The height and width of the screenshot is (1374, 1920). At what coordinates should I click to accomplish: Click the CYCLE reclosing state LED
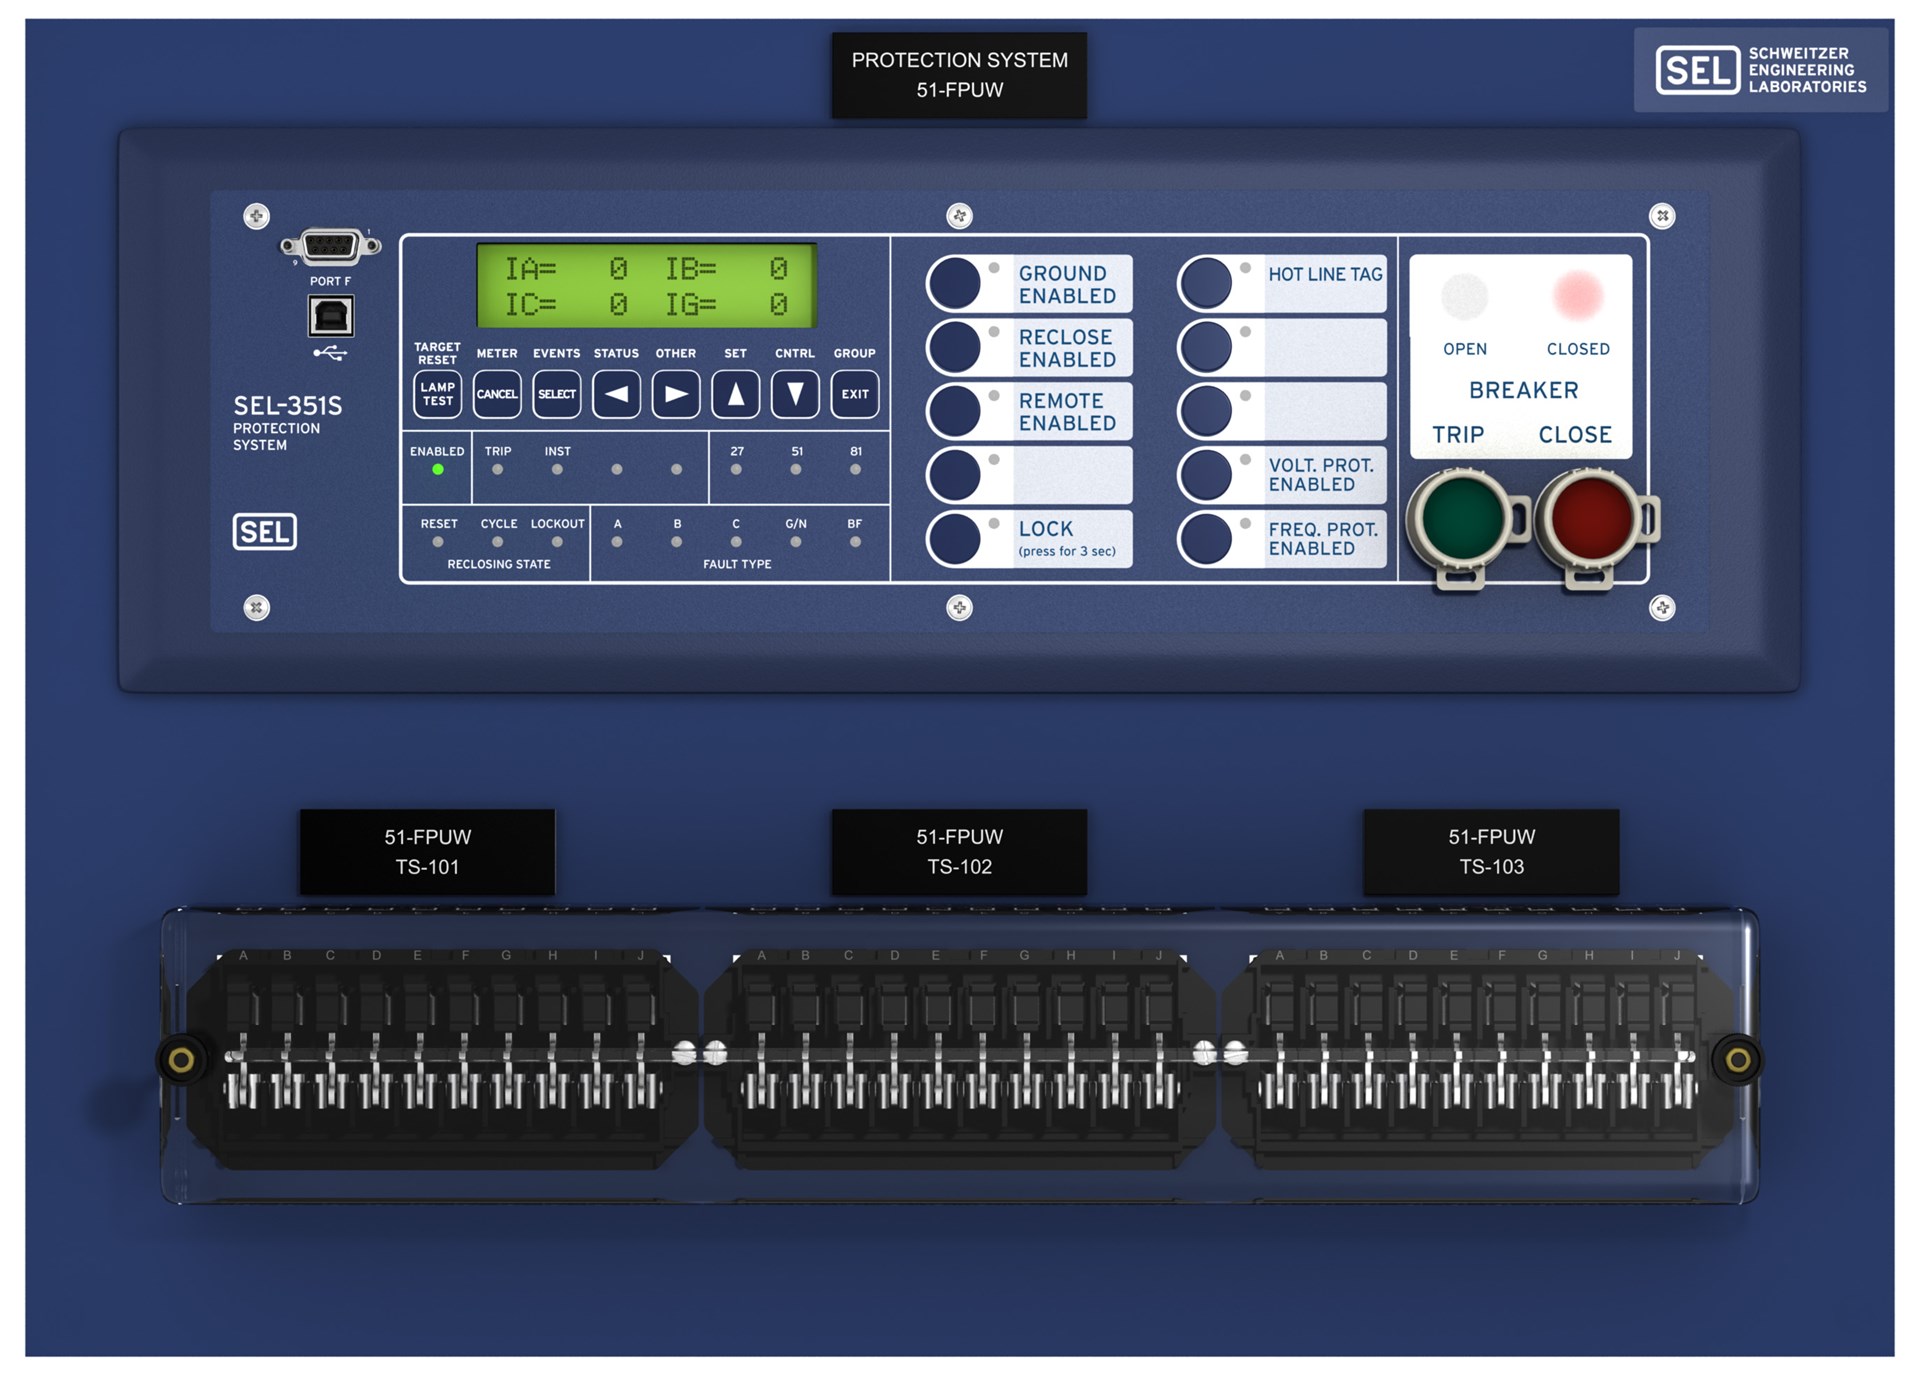coord(497,542)
